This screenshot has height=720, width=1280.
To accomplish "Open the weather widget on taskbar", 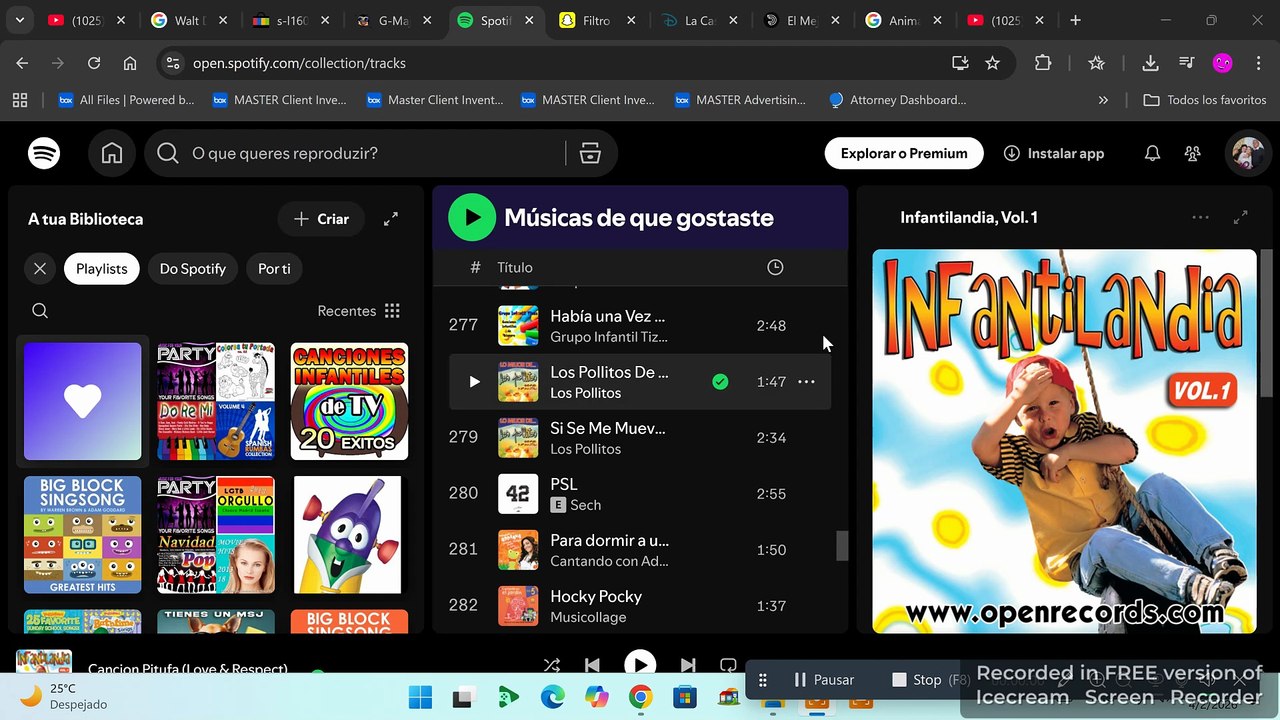I will pyautogui.click(x=64, y=696).
